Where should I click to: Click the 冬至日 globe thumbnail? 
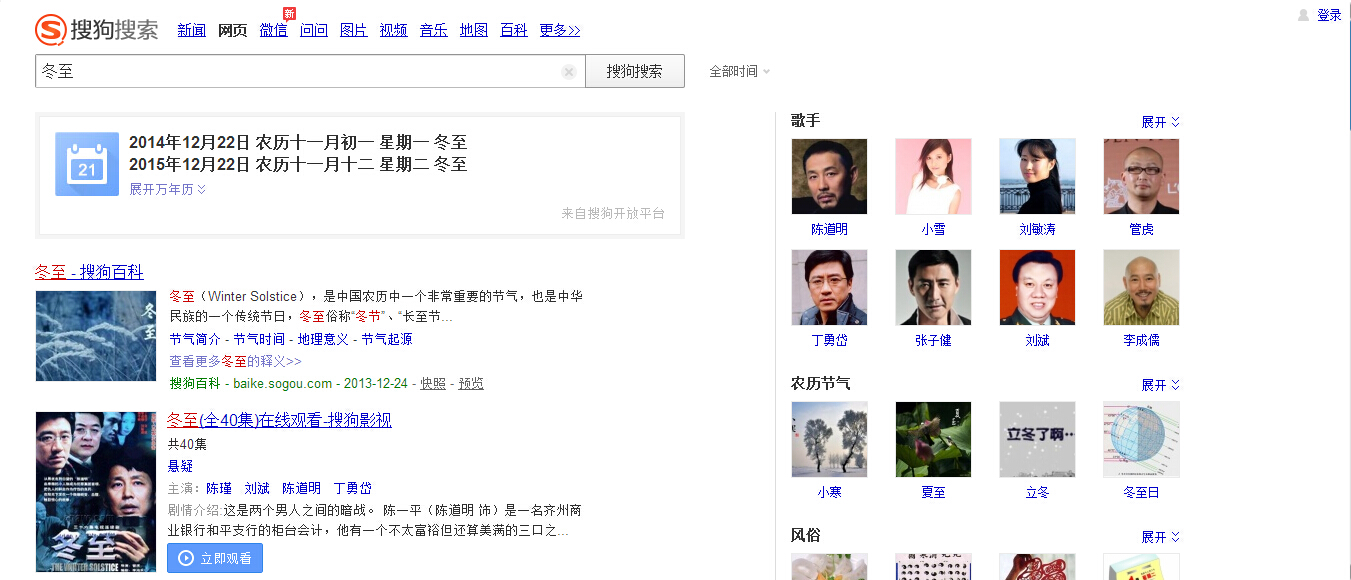point(1141,439)
